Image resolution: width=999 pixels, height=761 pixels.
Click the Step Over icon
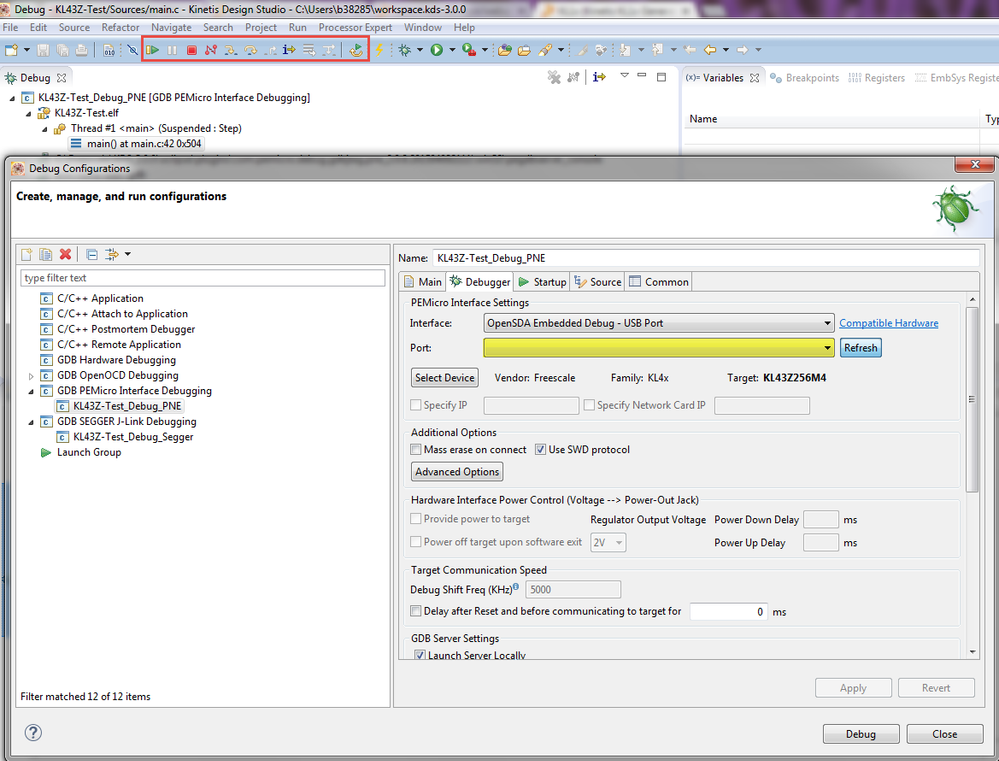(250, 50)
